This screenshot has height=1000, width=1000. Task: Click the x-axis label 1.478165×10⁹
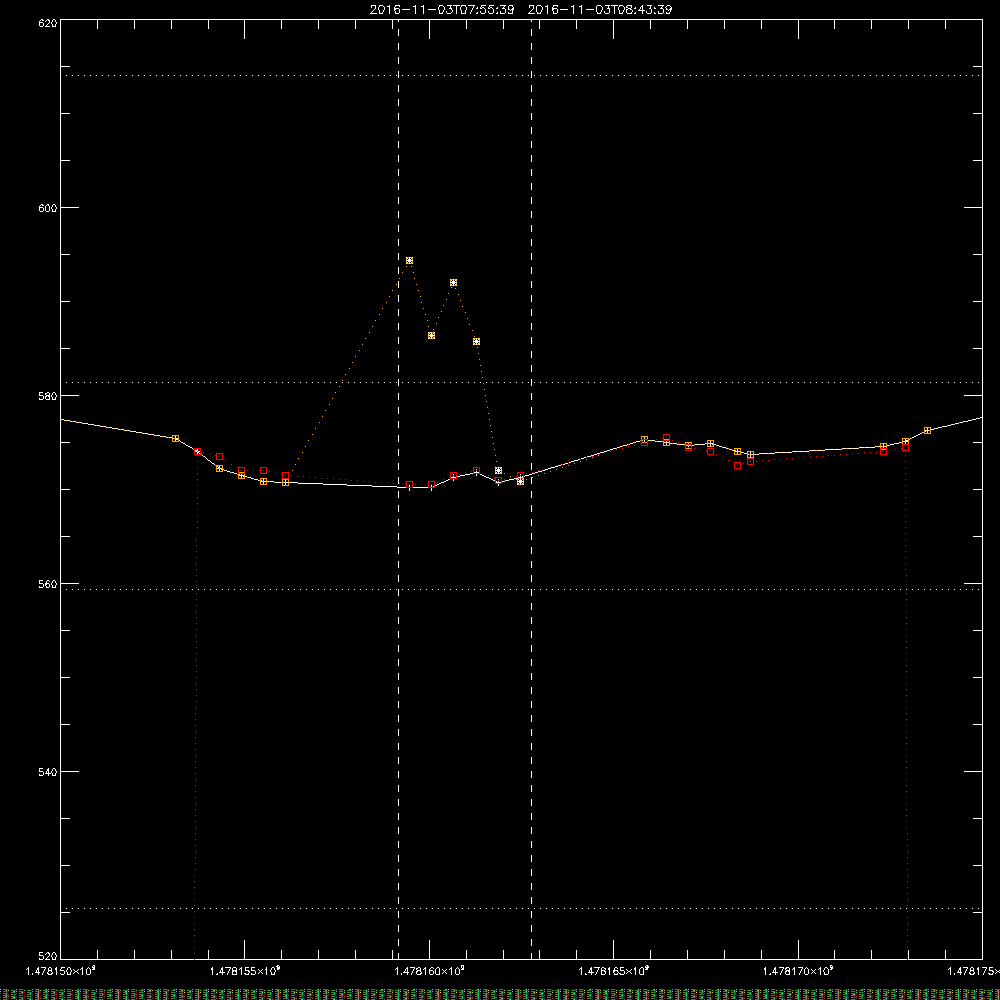614,971
